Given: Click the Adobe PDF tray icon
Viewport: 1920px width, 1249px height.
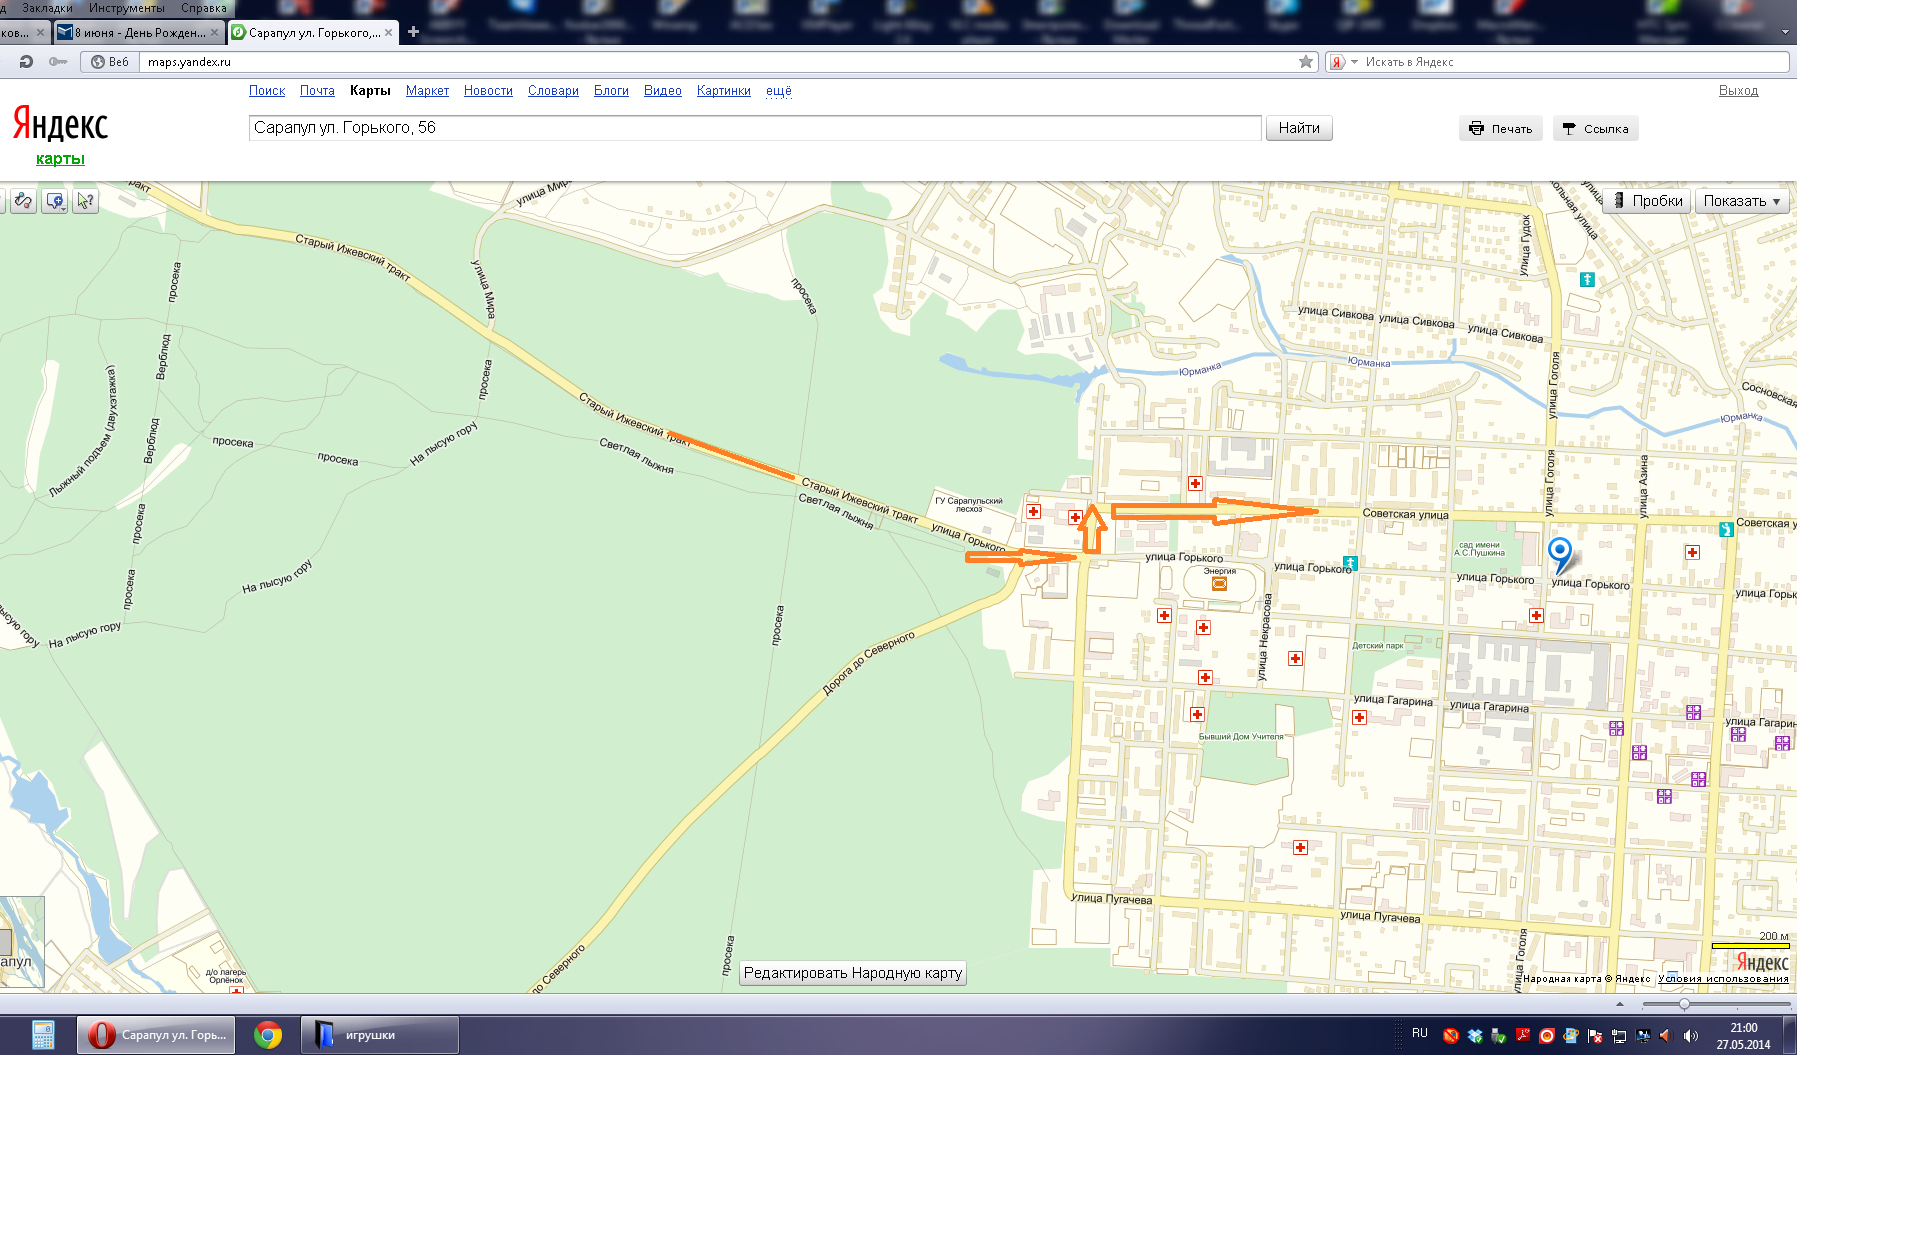Looking at the screenshot, I should [1523, 1036].
